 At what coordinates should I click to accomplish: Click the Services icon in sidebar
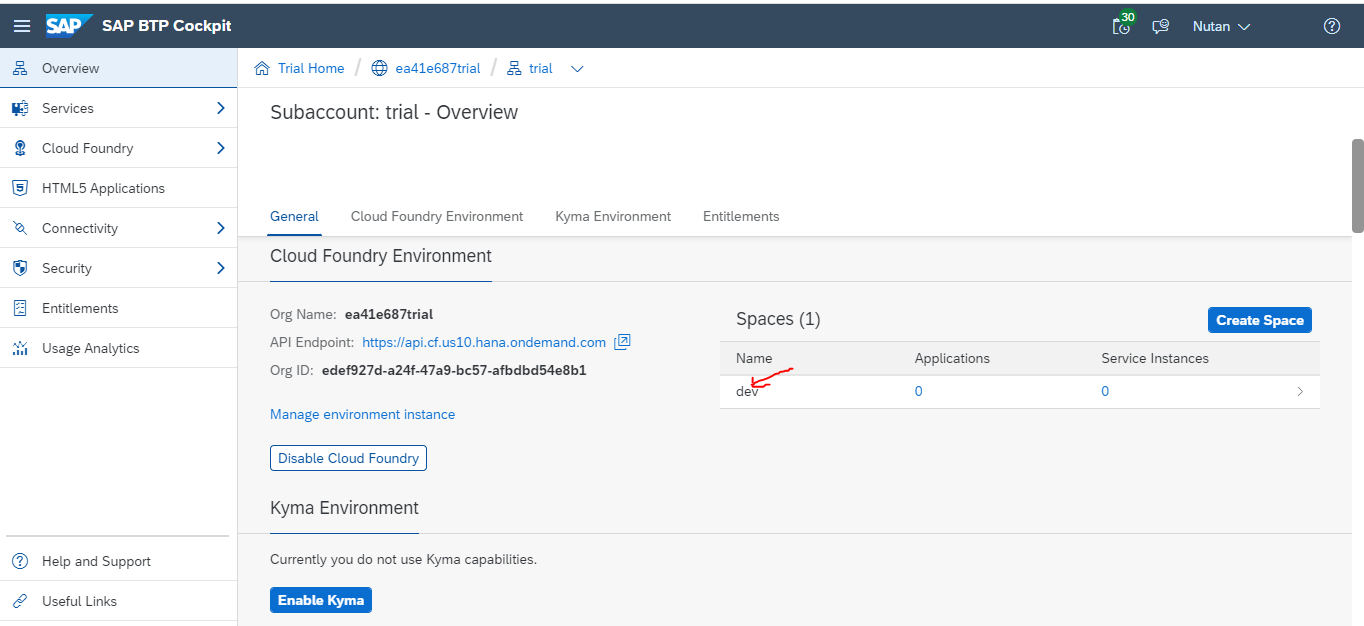20,108
